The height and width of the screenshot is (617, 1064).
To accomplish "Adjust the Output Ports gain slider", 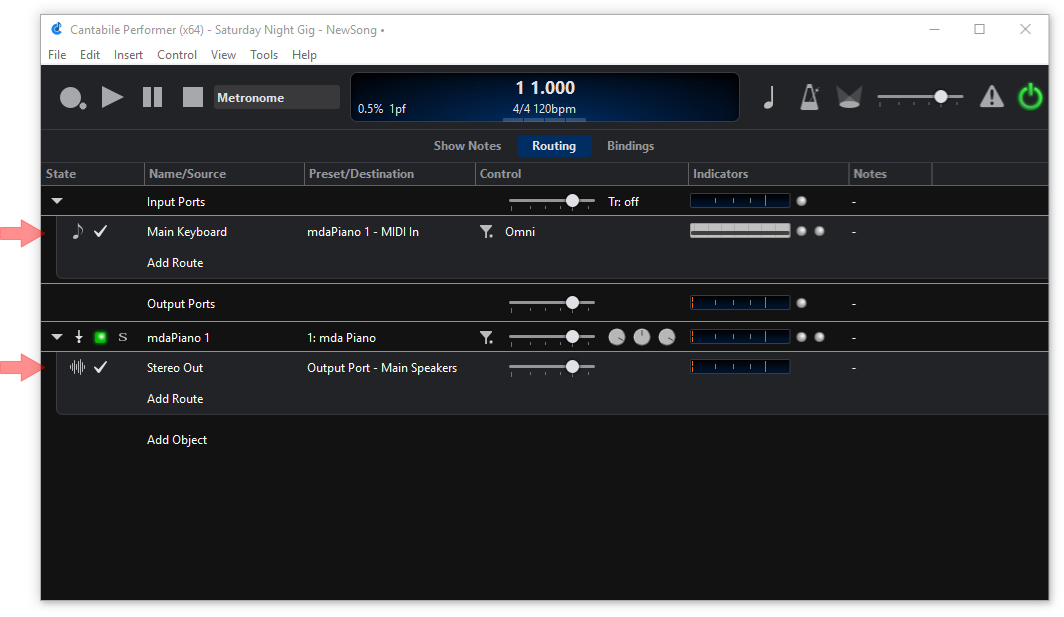I will 552,303.
